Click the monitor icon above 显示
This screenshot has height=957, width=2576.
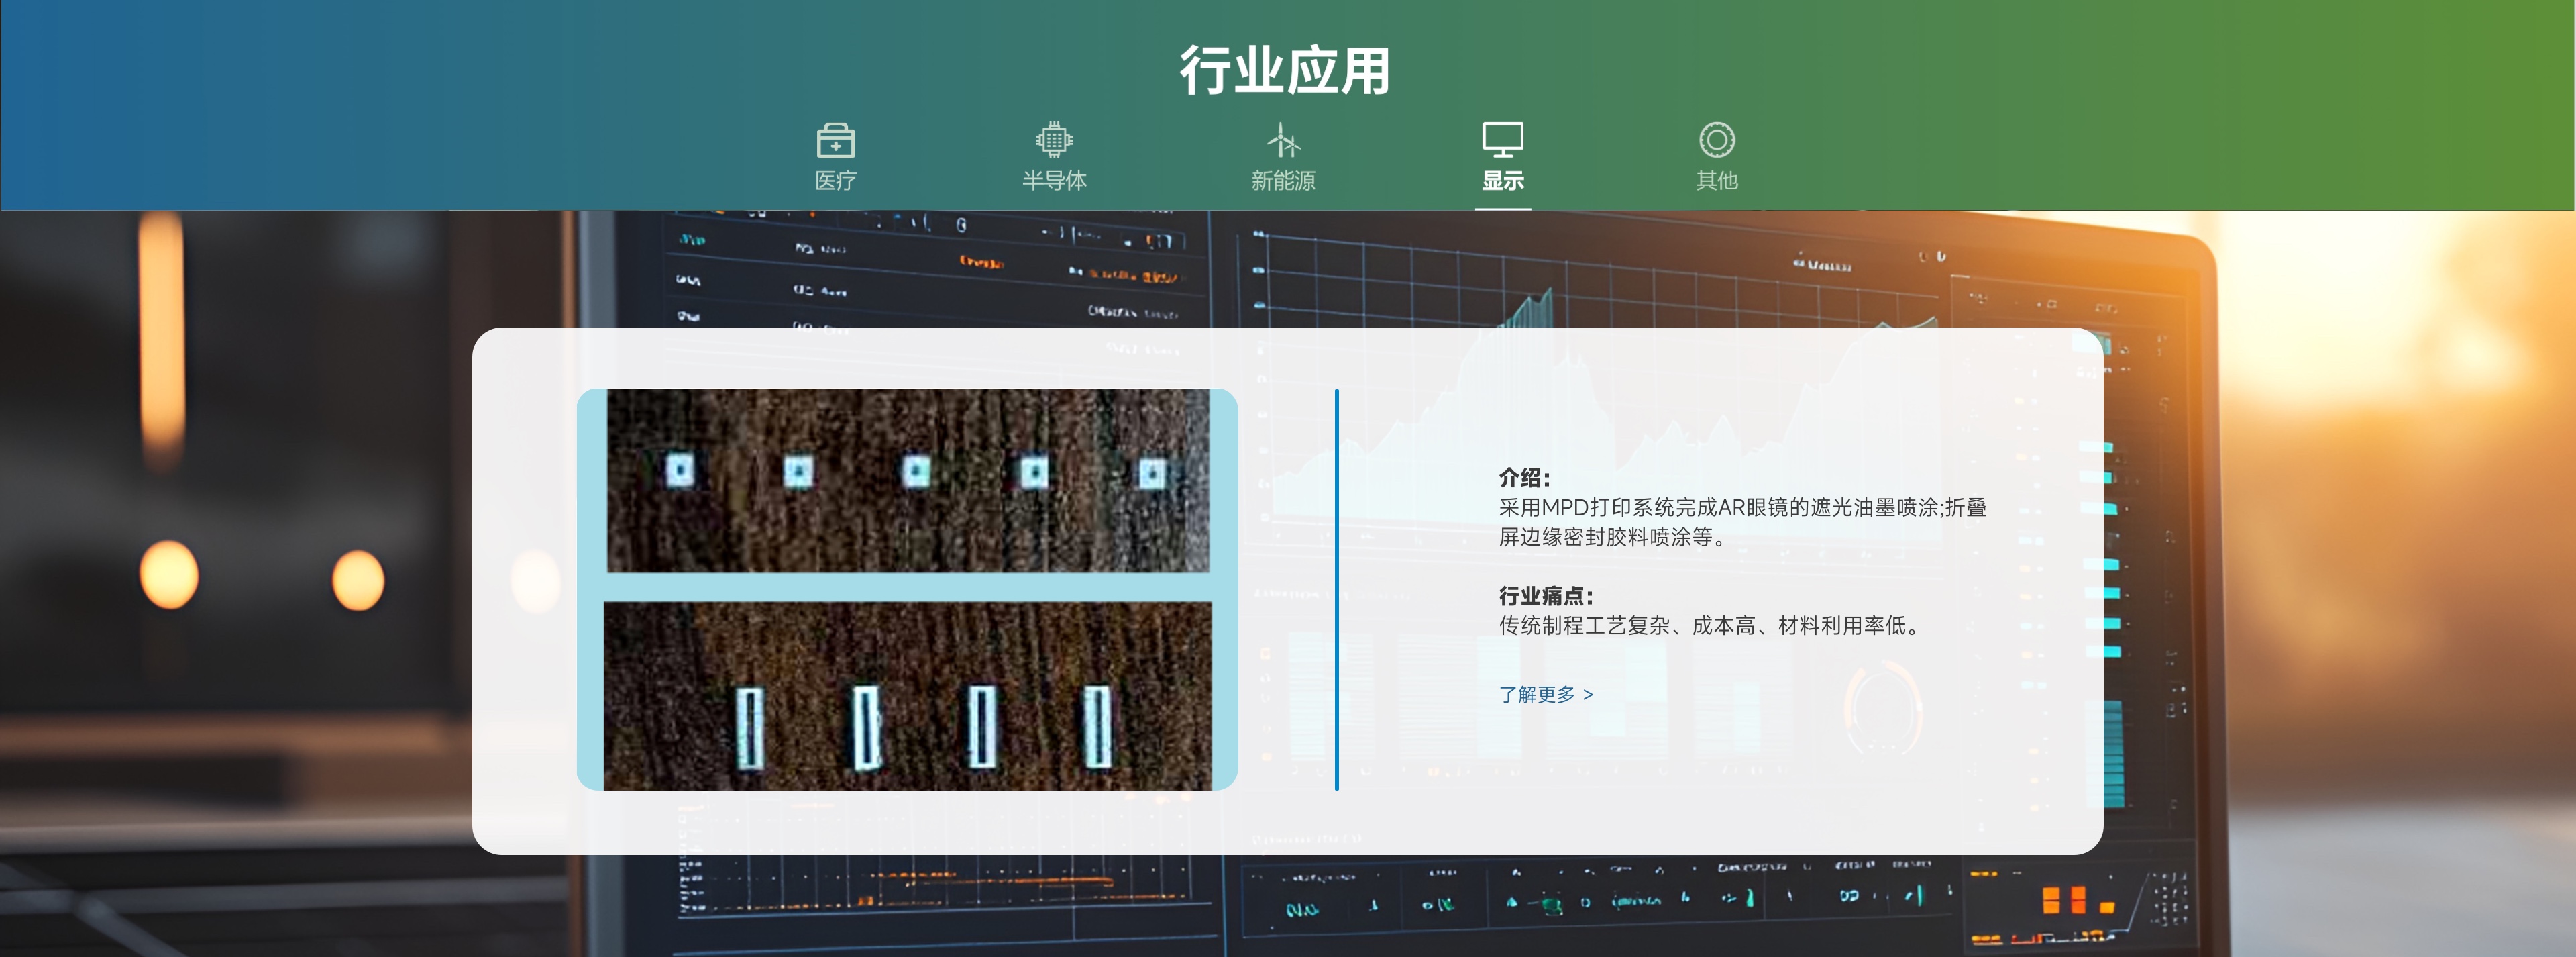point(1502,140)
